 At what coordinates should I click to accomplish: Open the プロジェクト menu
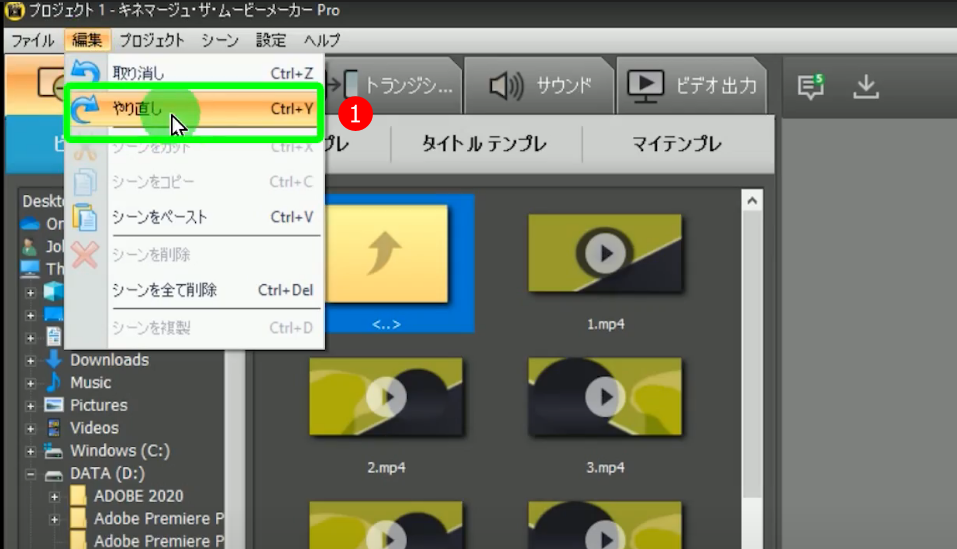point(151,40)
